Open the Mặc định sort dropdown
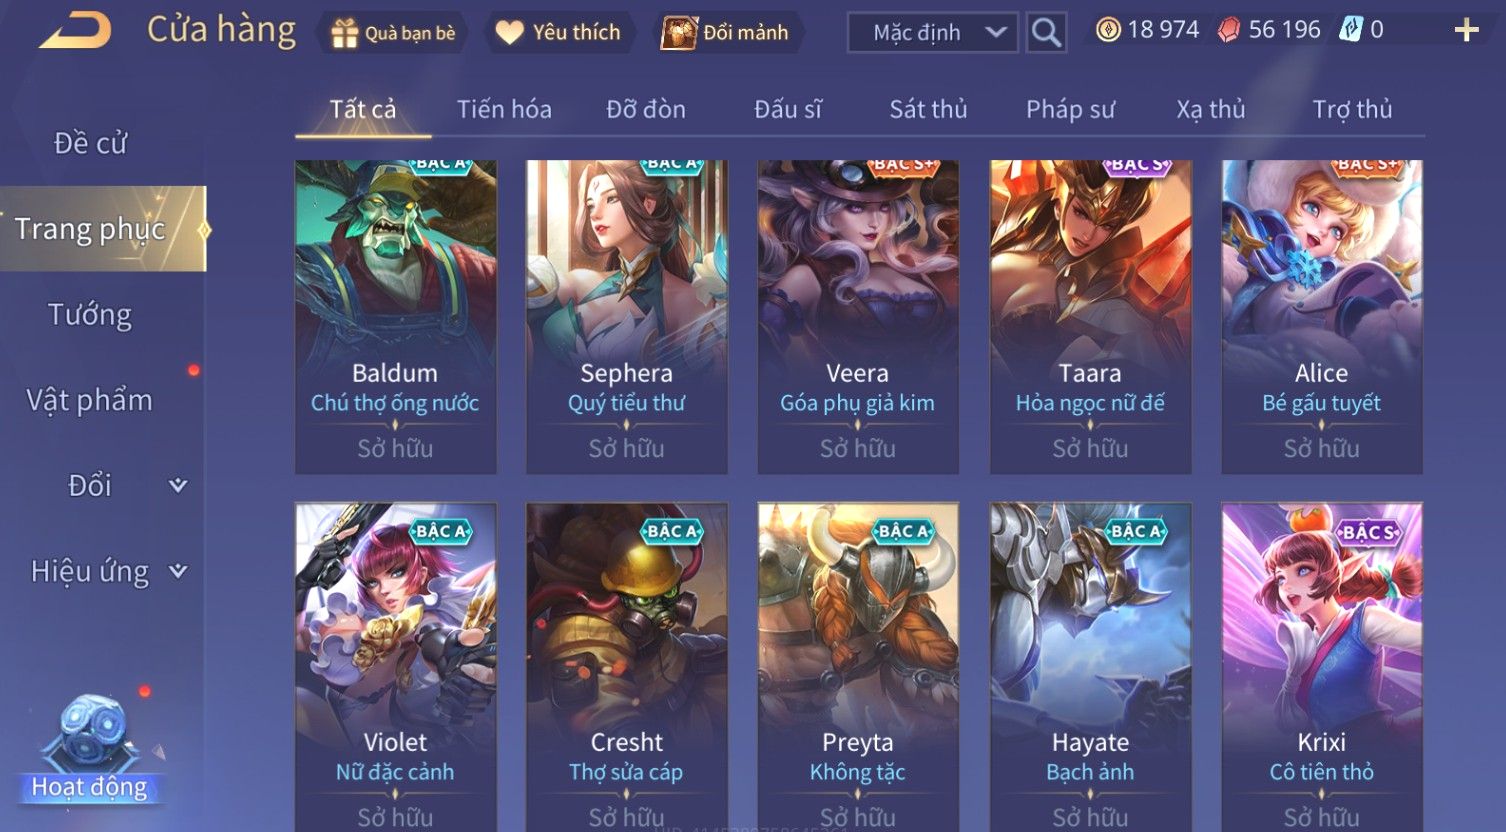The height and width of the screenshot is (832, 1506). coord(932,32)
